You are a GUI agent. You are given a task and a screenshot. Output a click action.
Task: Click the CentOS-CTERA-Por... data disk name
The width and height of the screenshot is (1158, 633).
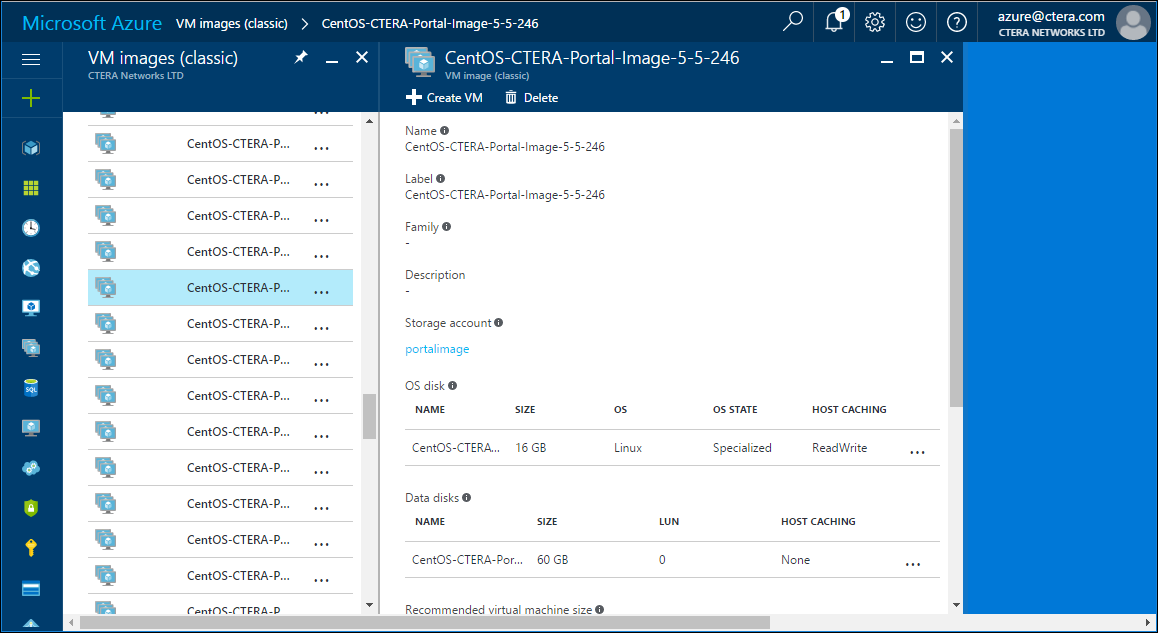pyautogui.click(x=467, y=560)
